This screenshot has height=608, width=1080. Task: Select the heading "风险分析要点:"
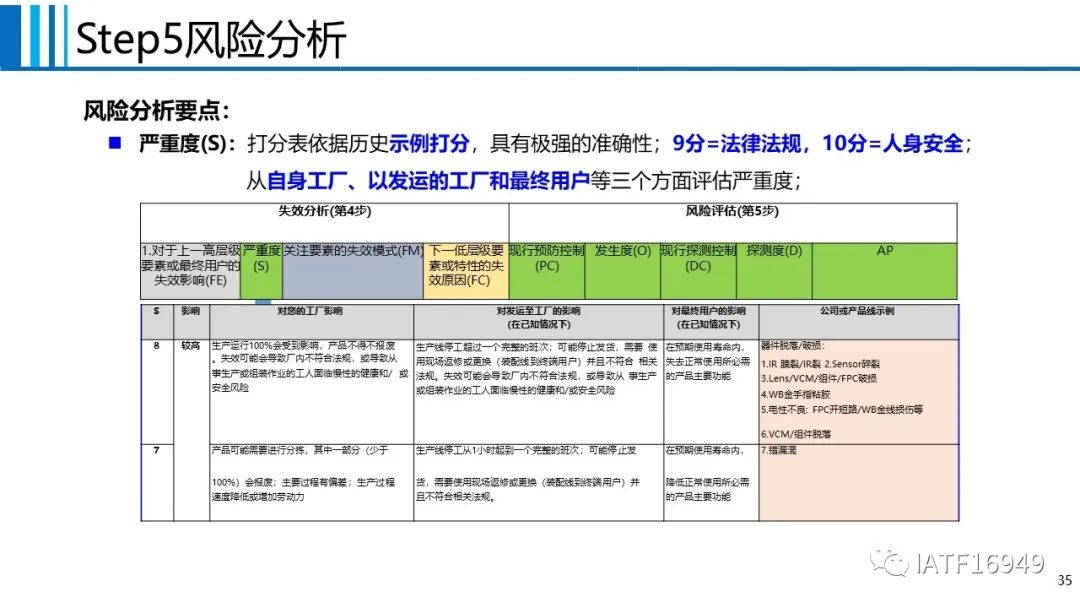tap(156, 110)
